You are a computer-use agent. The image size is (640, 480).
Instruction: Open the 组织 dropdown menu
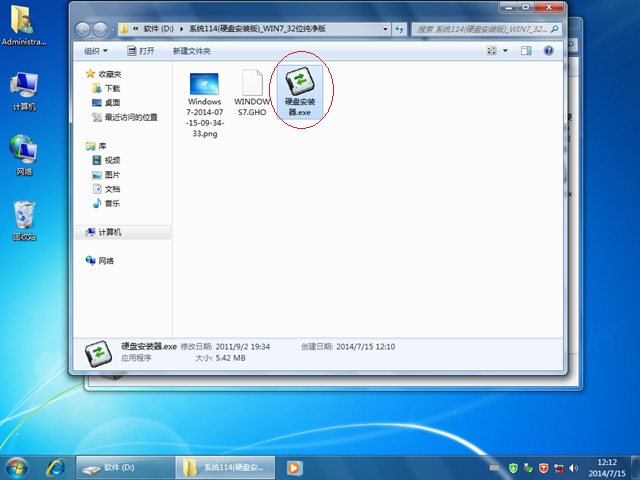[x=95, y=50]
